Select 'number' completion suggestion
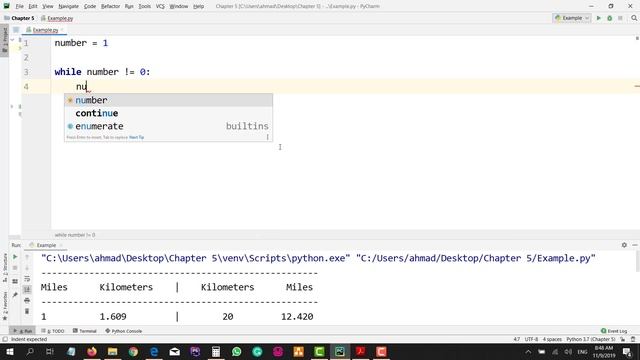 tap(168, 100)
